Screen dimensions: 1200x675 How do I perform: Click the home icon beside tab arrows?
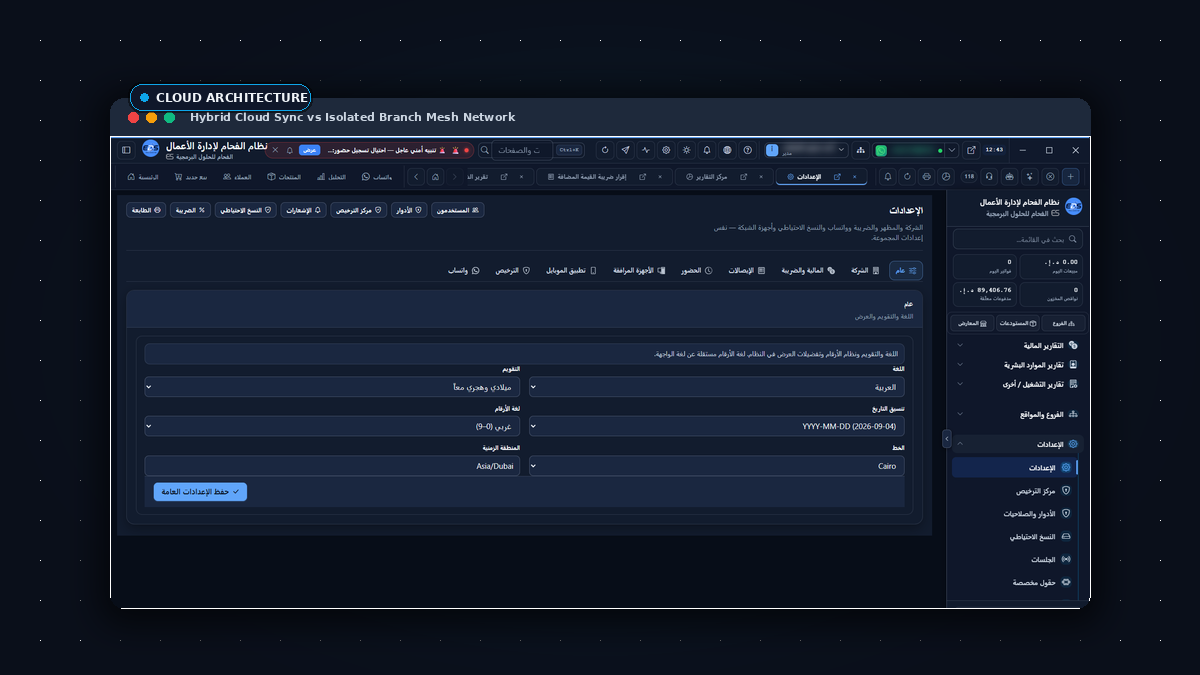(435, 177)
